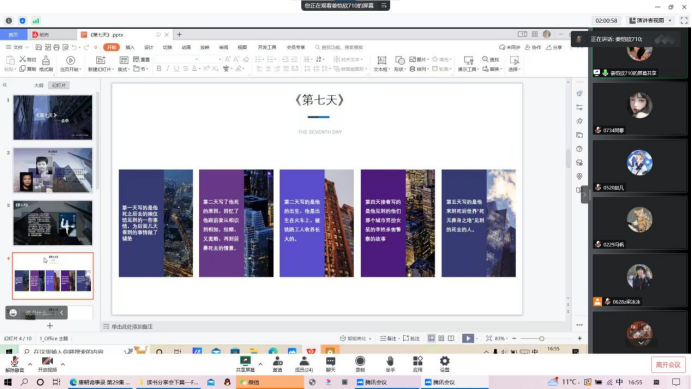Screen dimensions: 692x389
Task: Open meeting settings gear
Action: point(444,364)
